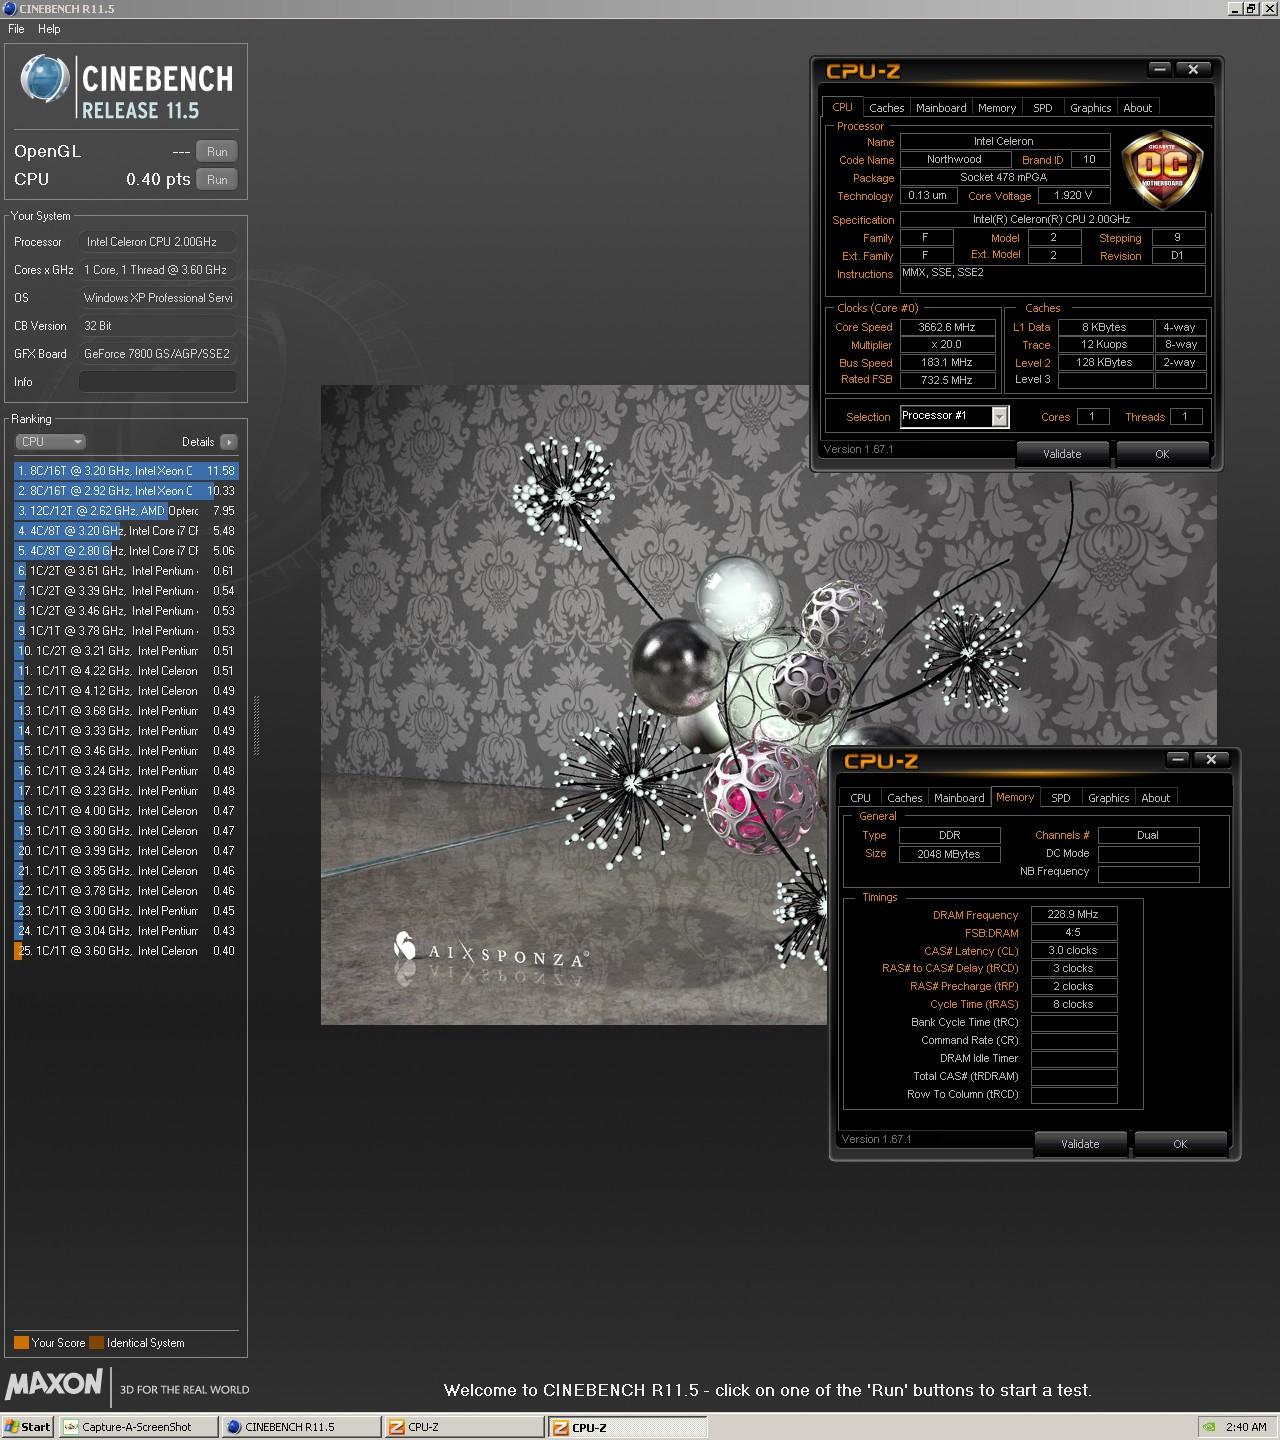Switch to Mainboard tab in top CPU-Z window
Screen dimensions: 1280x1440
941,108
